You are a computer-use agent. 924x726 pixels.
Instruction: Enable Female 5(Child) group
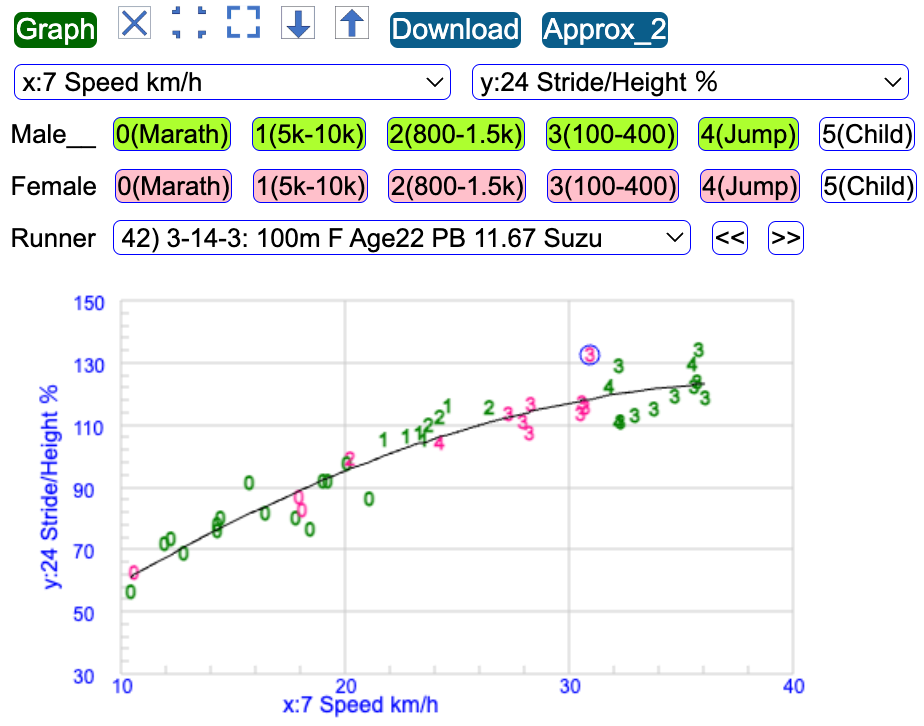click(x=867, y=186)
